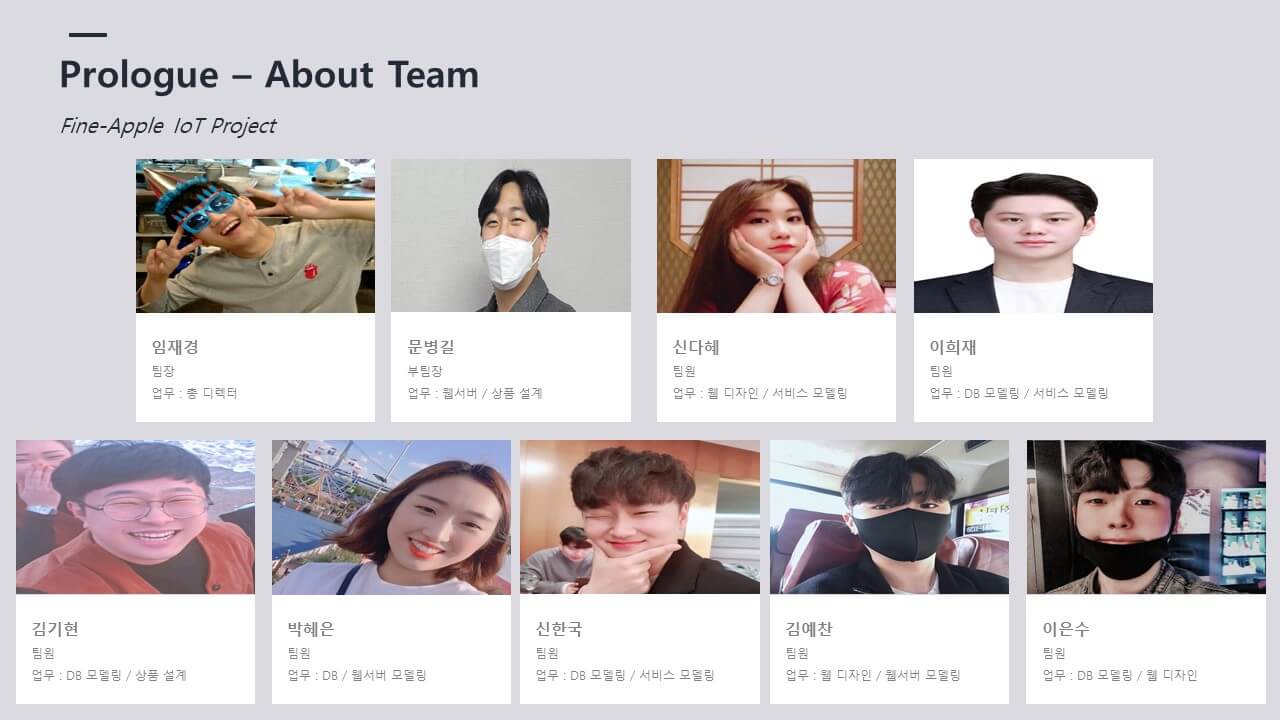Screen dimensions: 1280x720
Task: Click the 신다혜 member photo
Action: tap(776, 236)
